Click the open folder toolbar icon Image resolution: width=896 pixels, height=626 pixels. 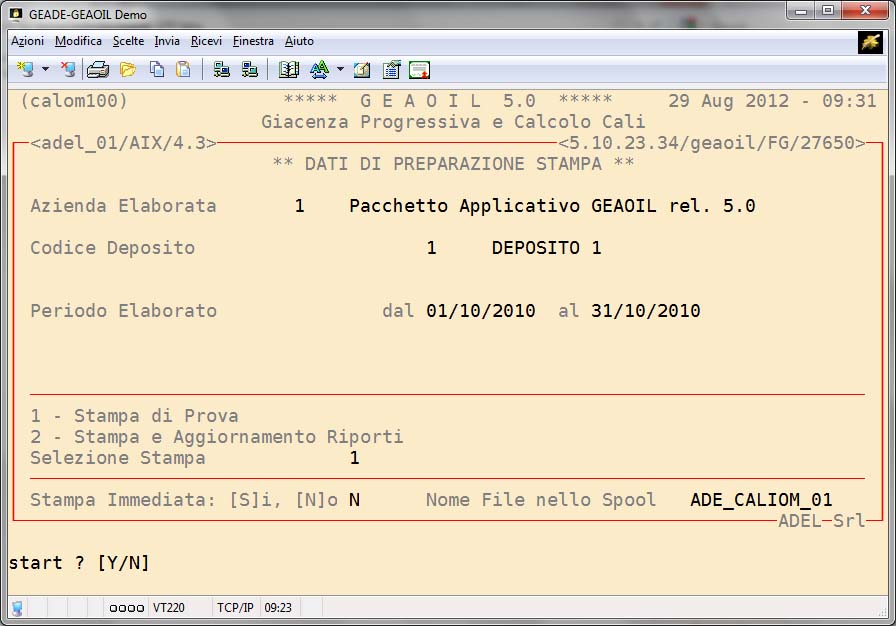tap(128, 70)
